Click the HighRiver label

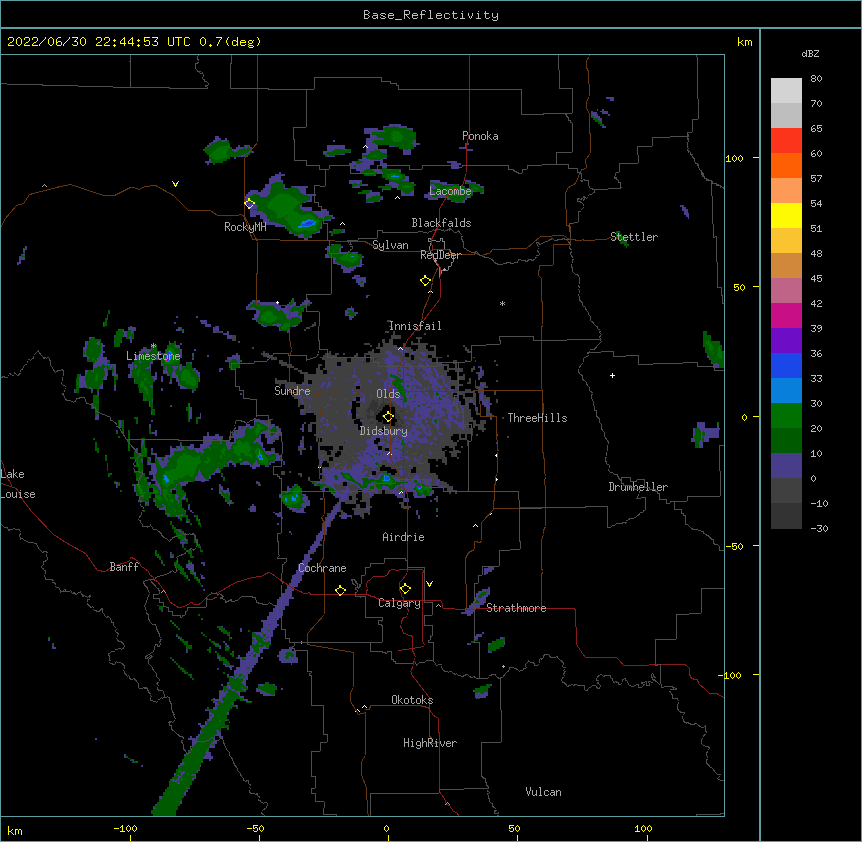click(x=430, y=743)
